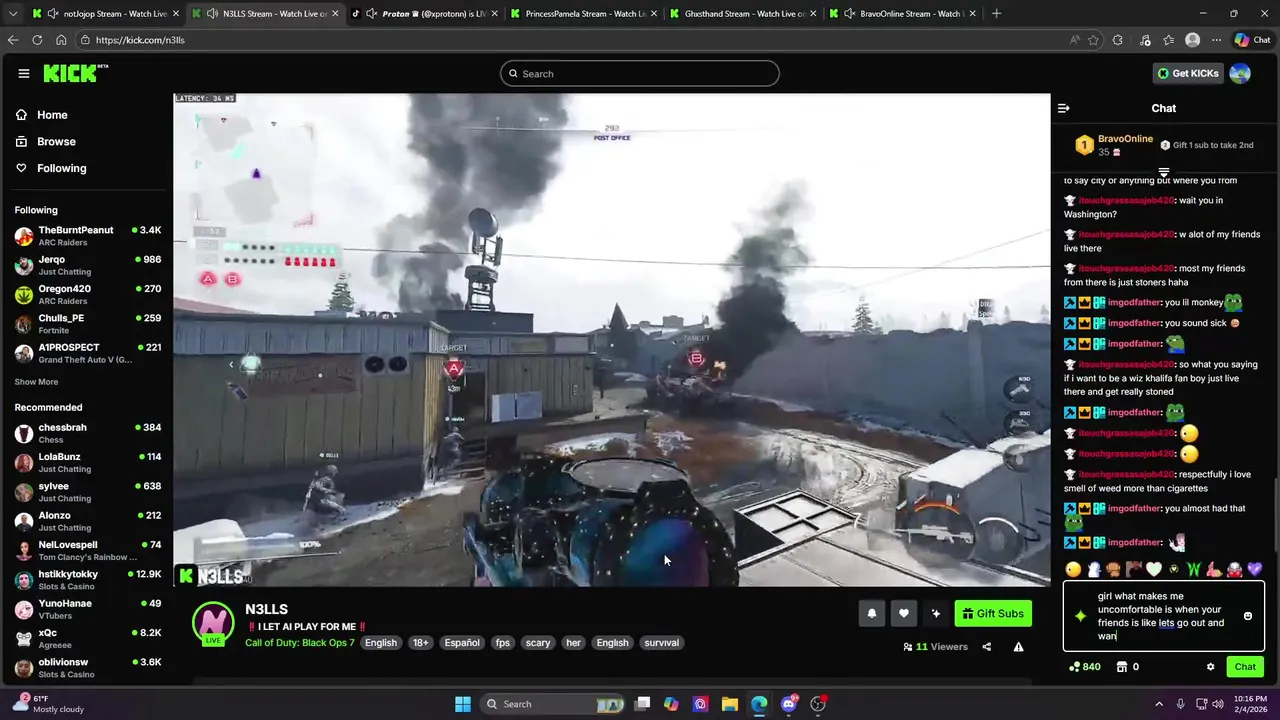Click the notification bell icon under stream
This screenshot has width=1280, height=720.
tap(871, 614)
